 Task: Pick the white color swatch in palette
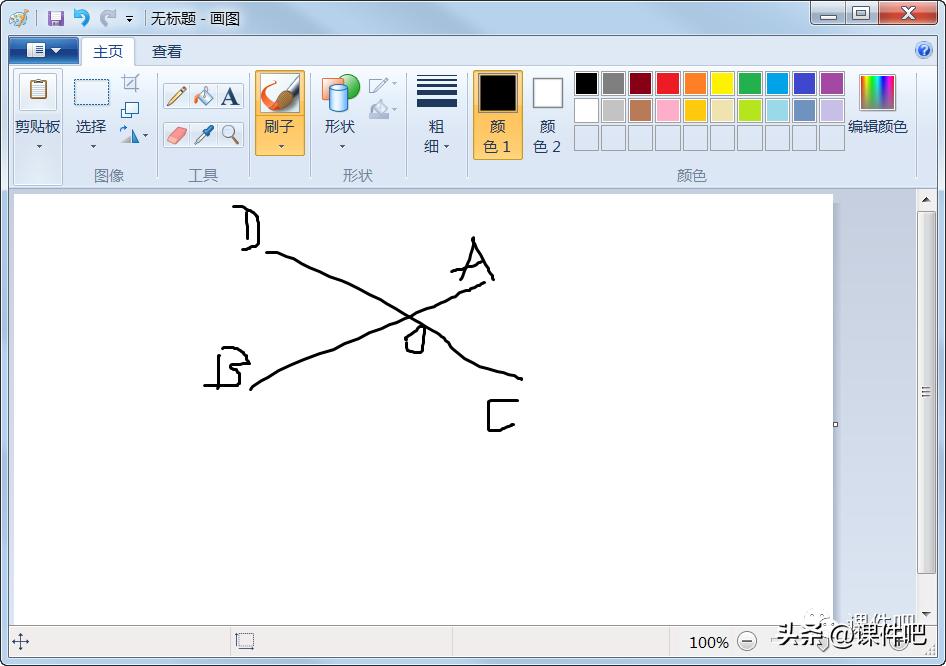586,110
